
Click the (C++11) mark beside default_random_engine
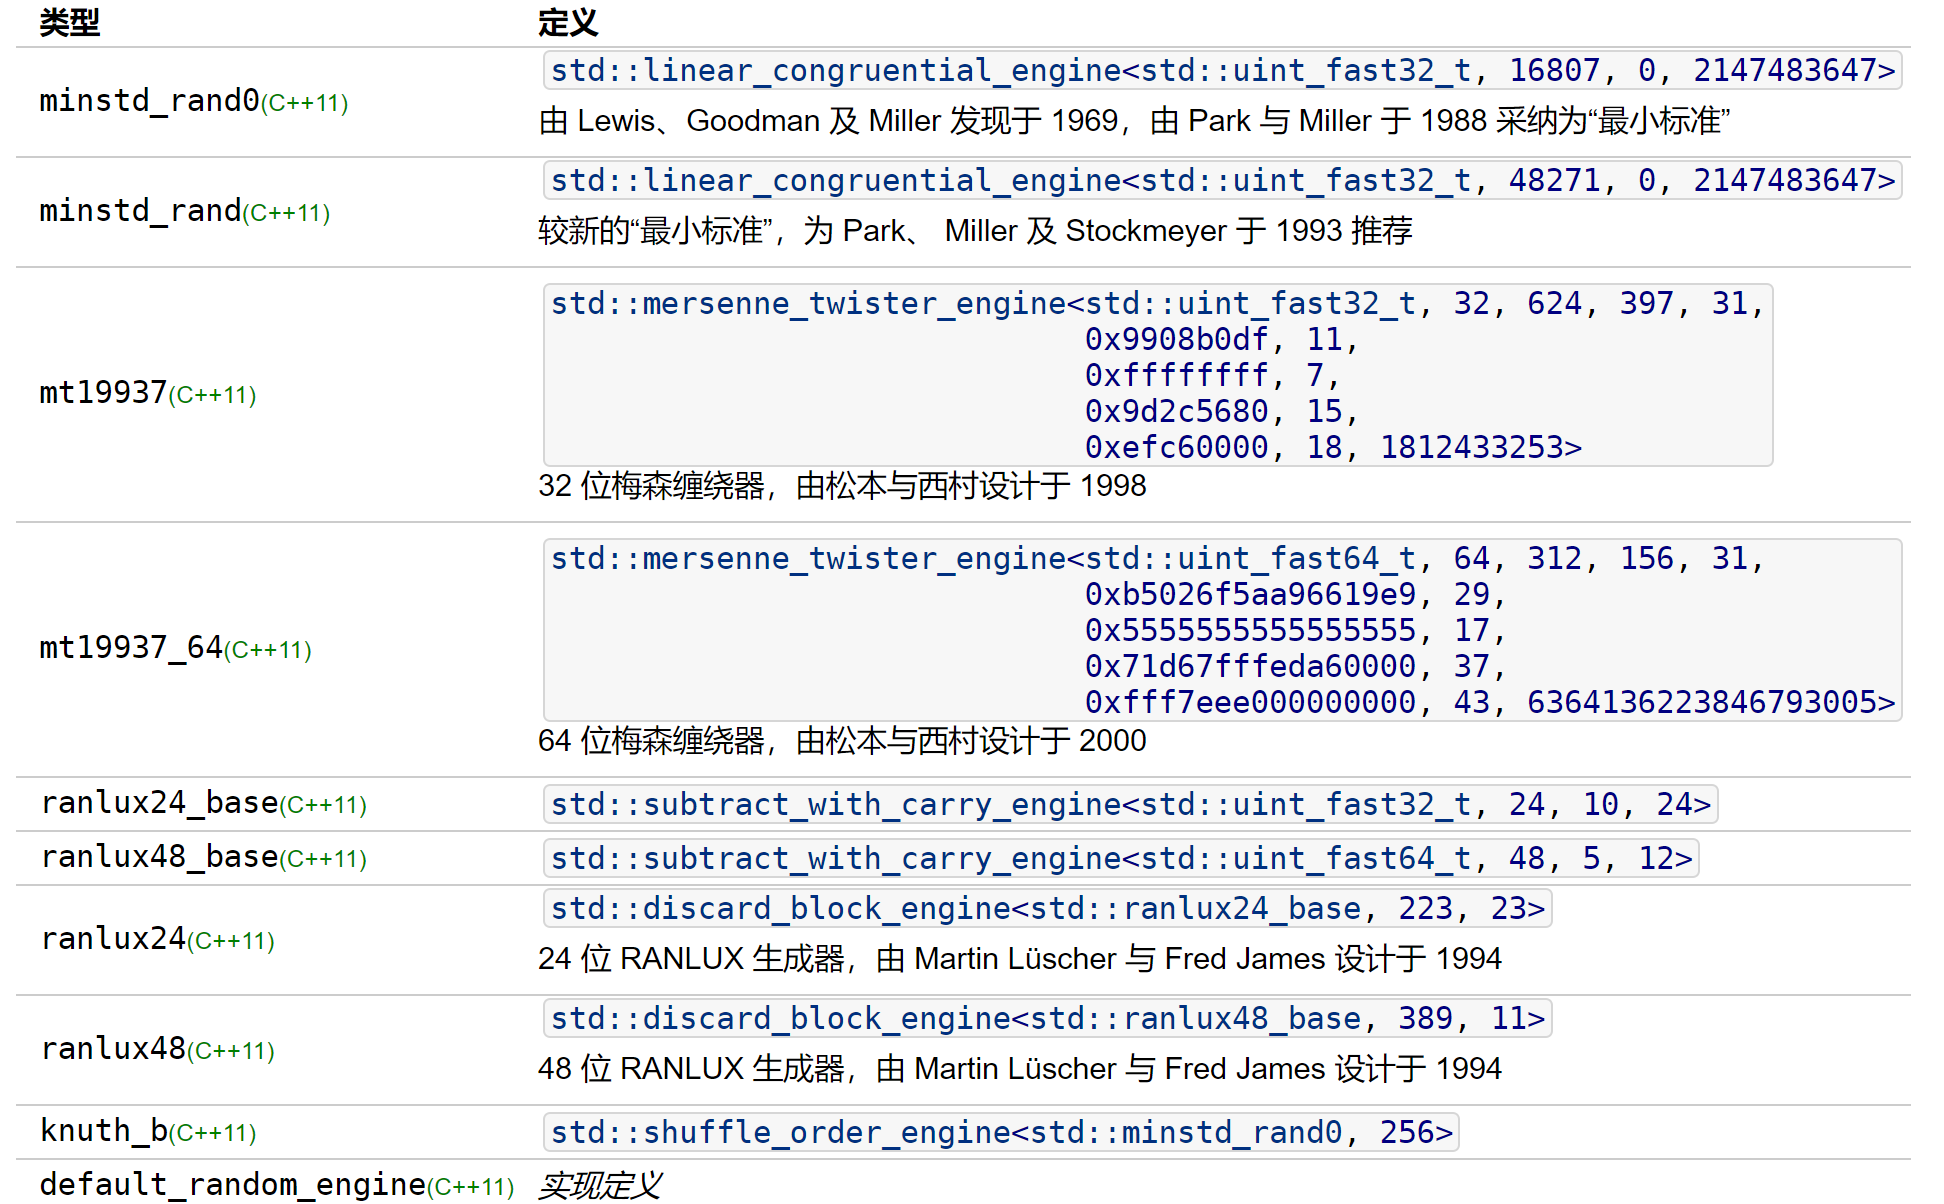pyautogui.click(x=471, y=1187)
